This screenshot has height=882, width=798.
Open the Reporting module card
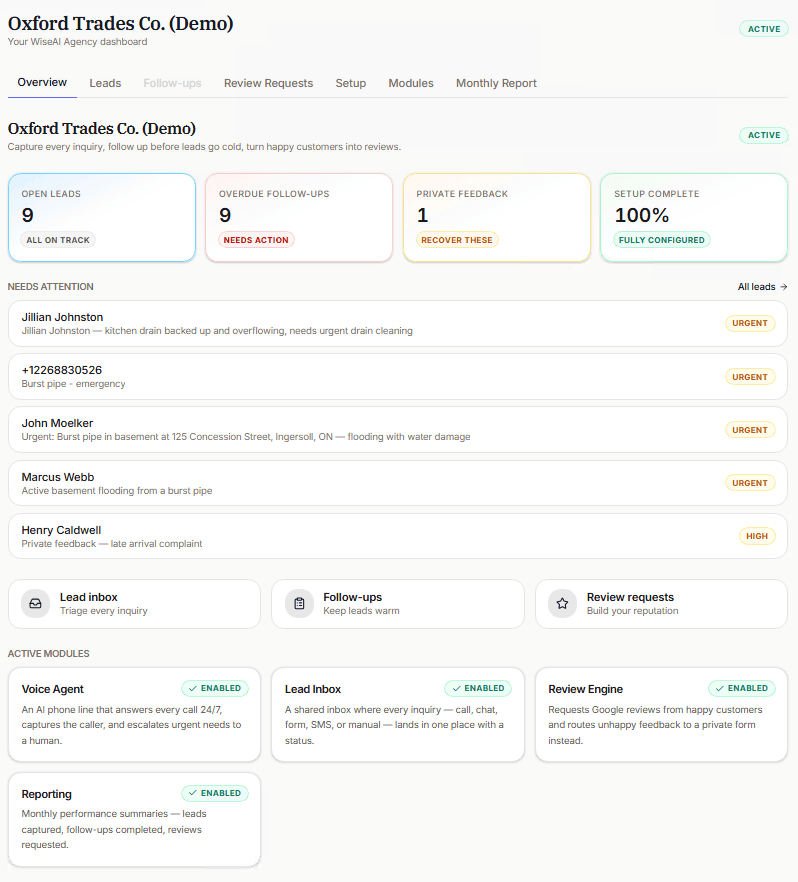134,820
